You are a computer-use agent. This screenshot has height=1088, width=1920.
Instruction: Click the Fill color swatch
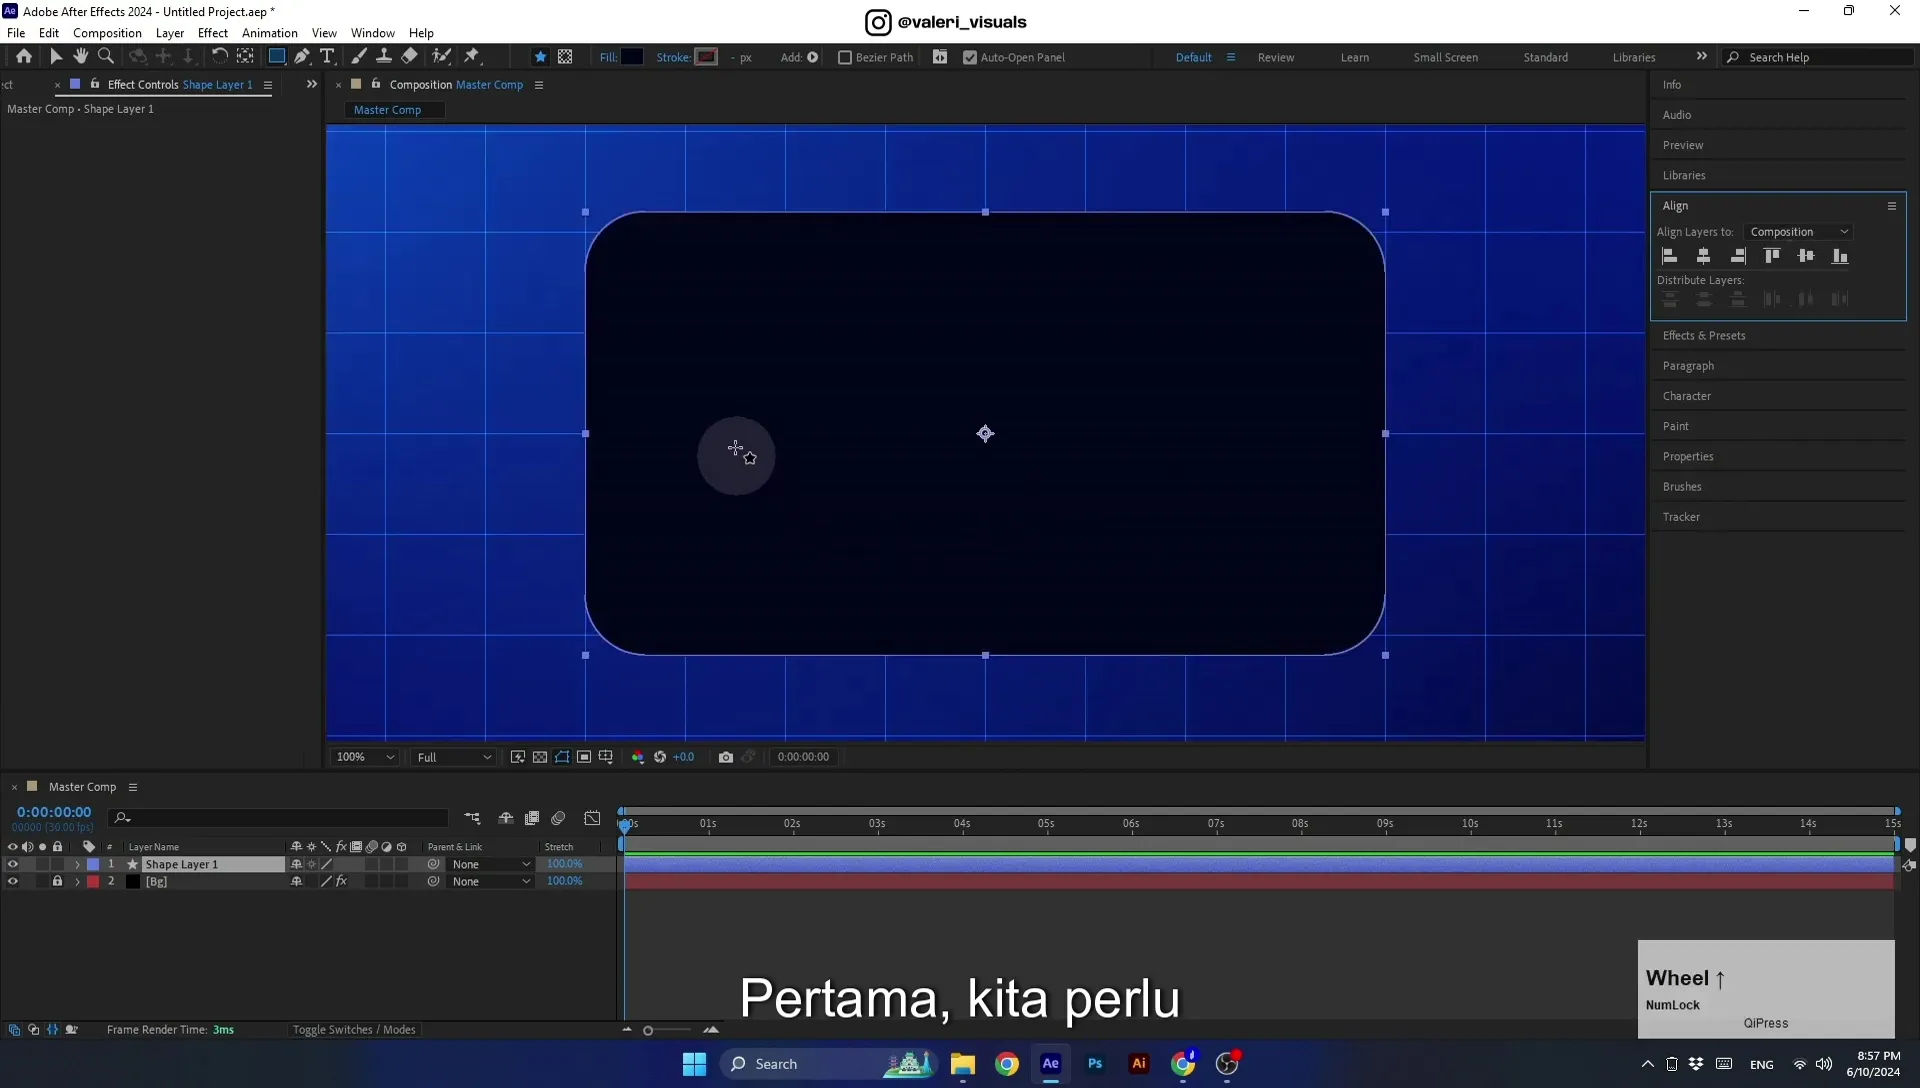[632, 57]
